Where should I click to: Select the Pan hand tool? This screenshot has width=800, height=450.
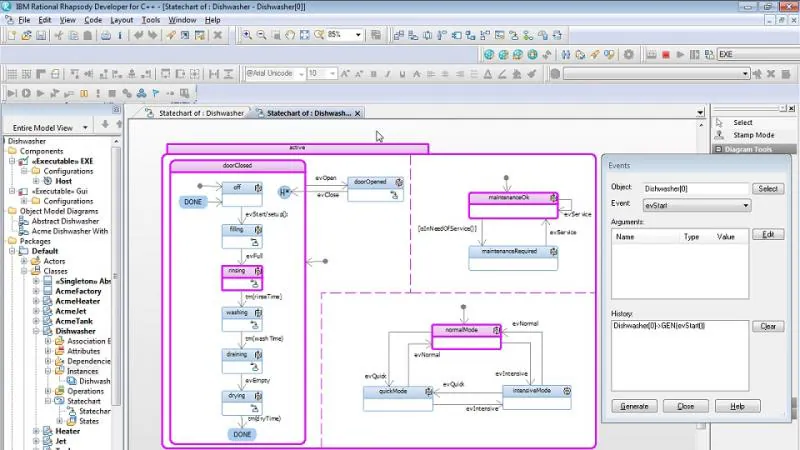[290, 35]
